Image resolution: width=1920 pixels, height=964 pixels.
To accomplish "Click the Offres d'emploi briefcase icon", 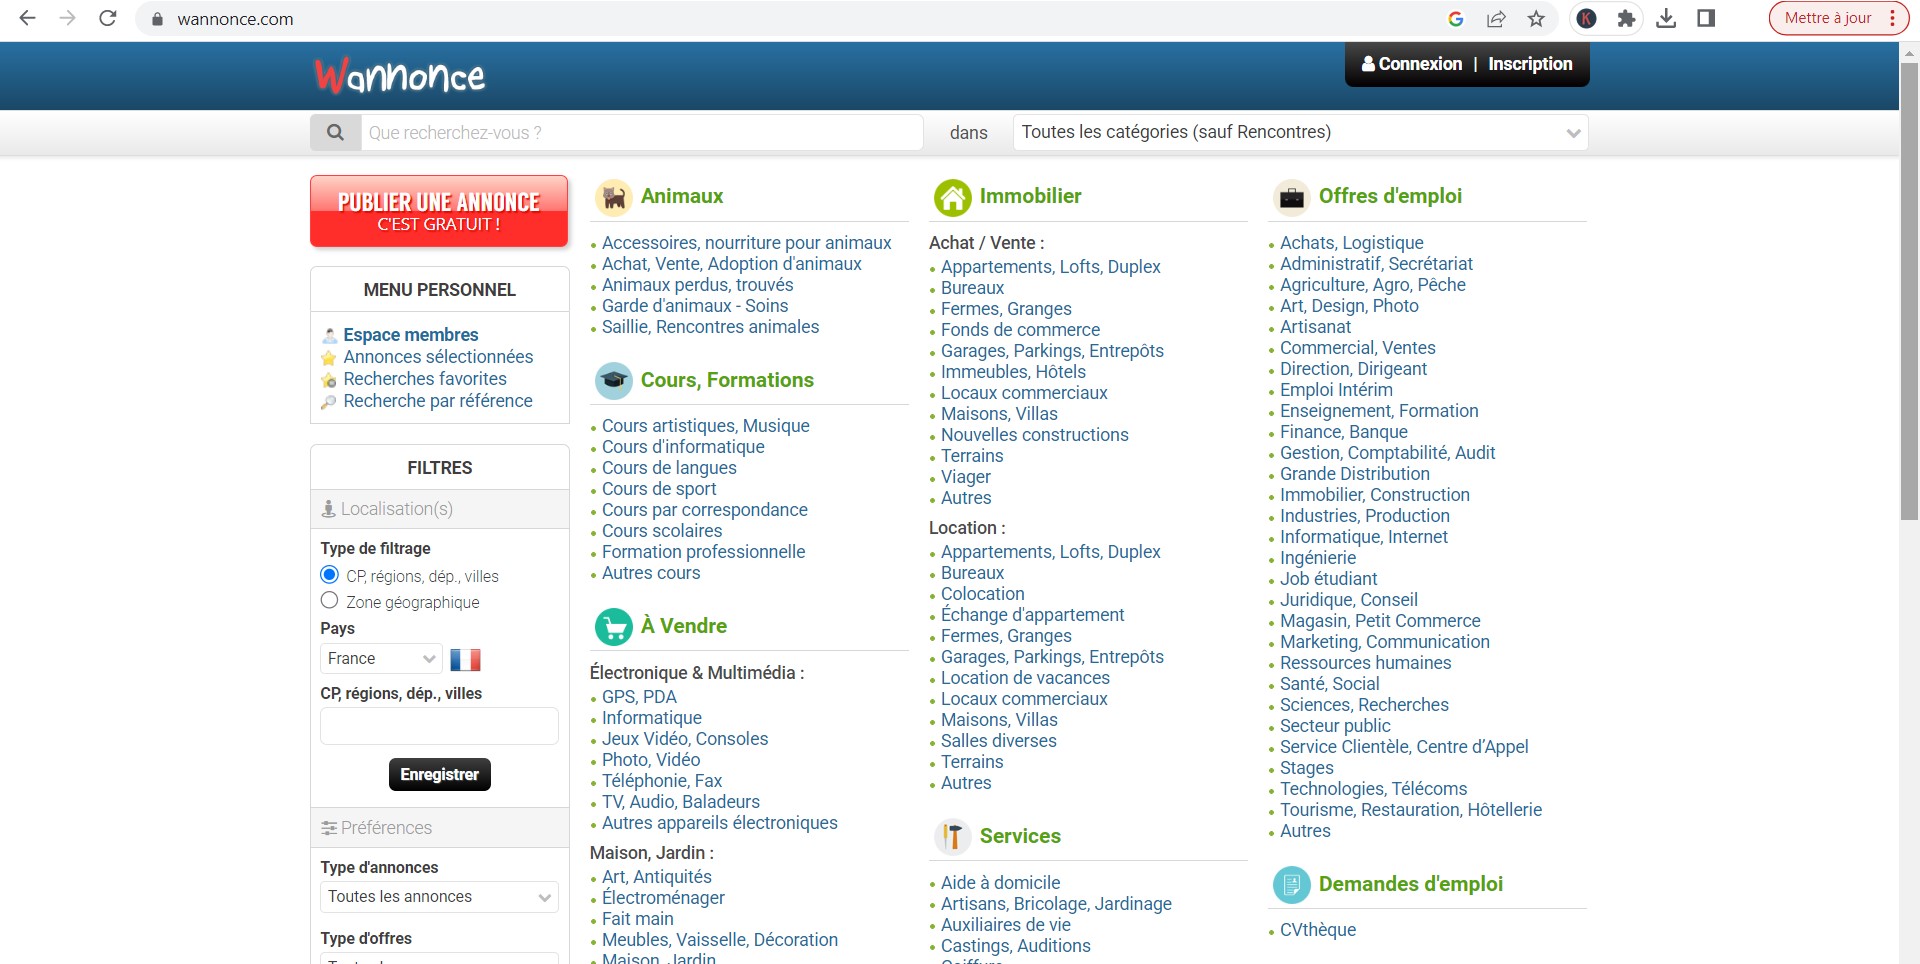I will pos(1291,197).
